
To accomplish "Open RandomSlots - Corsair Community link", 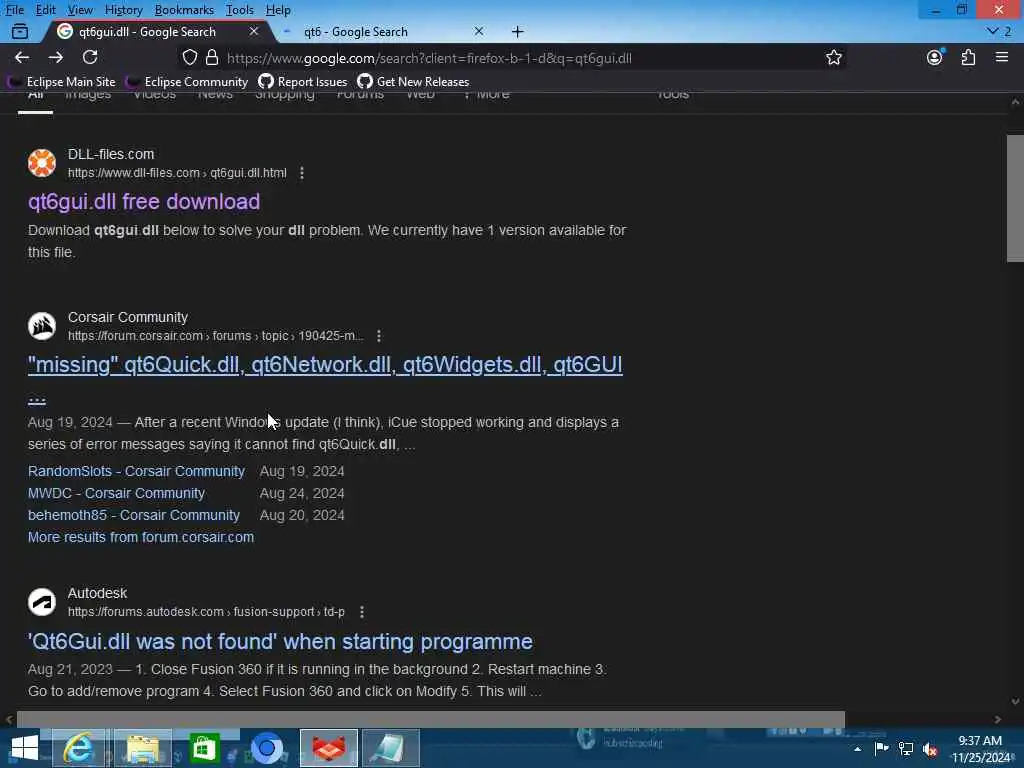I will 136,471.
